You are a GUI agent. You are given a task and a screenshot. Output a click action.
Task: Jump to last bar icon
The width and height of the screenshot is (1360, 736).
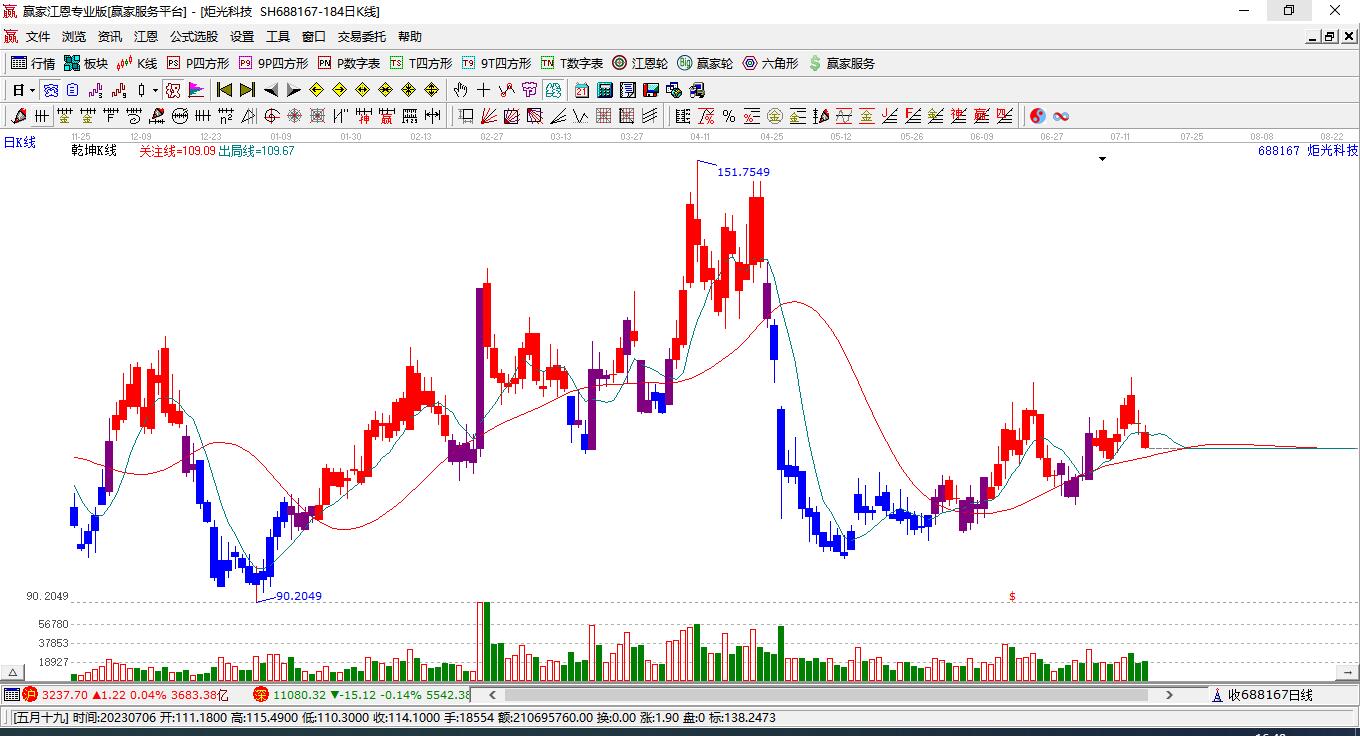point(247,90)
